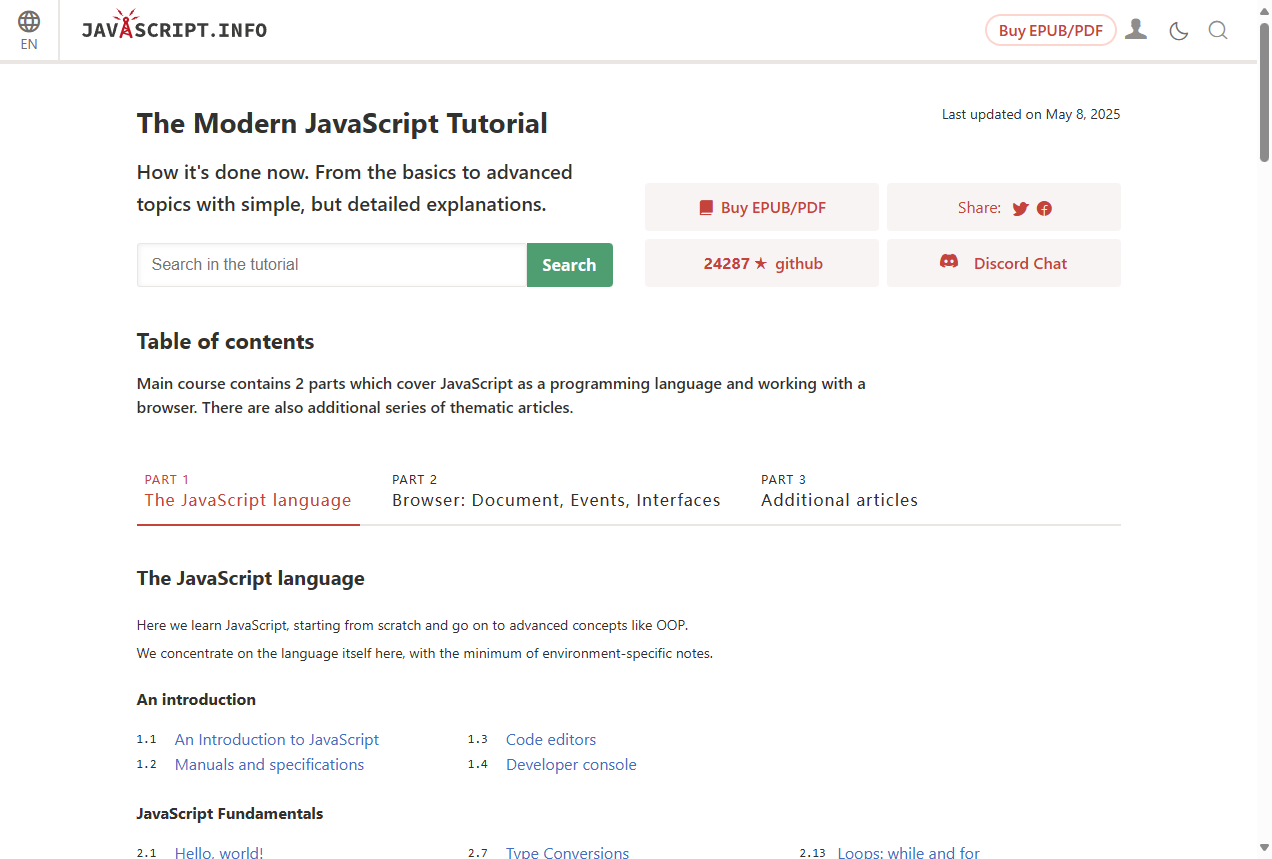Open 'An Introduction to JavaScript' article
Viewport: 1272px width, 859px height.
(x=276, y=739)
